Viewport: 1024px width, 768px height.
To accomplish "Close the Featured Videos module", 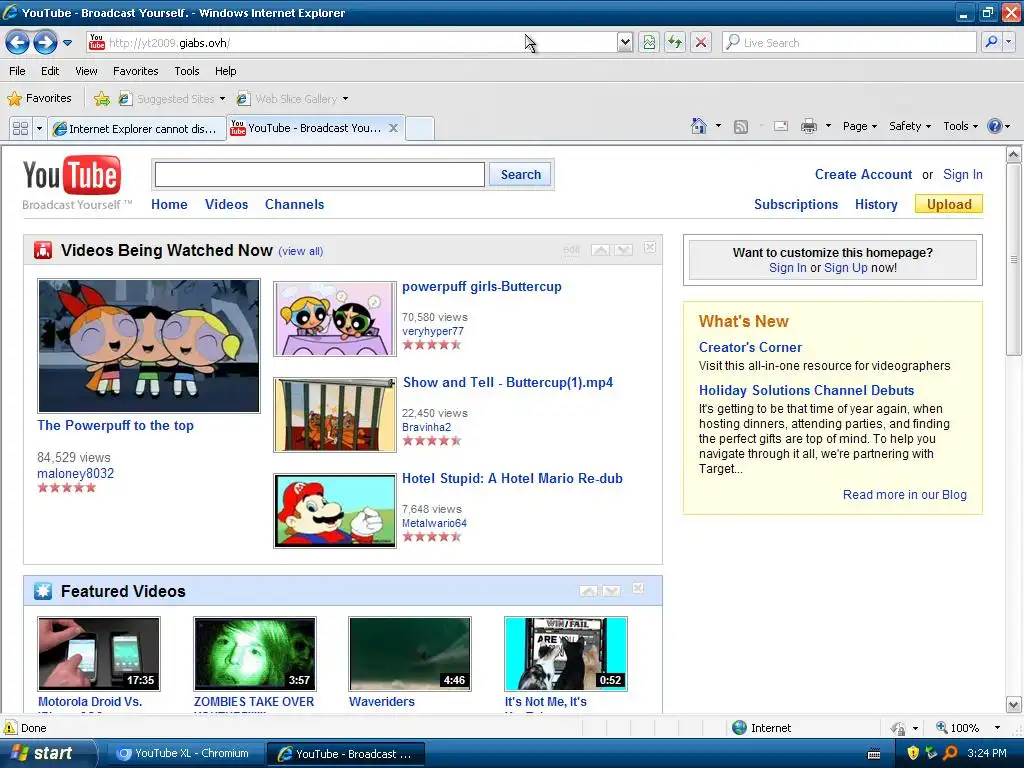I will click(638, 588).
